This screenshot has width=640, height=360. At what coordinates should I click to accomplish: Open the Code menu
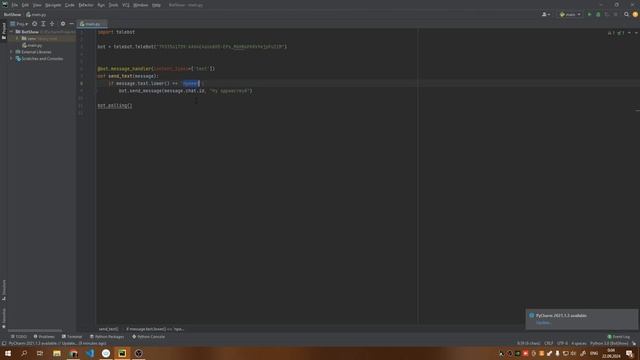pos(69,5)
